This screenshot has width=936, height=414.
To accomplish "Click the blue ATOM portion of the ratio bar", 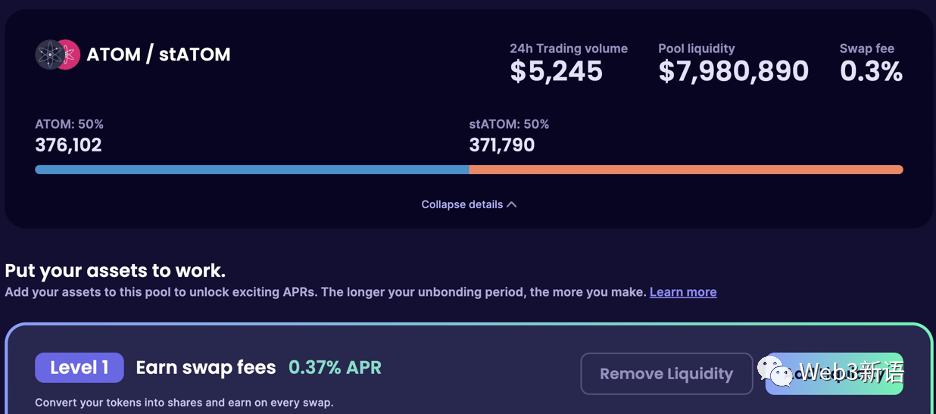I will click(252, 169).
